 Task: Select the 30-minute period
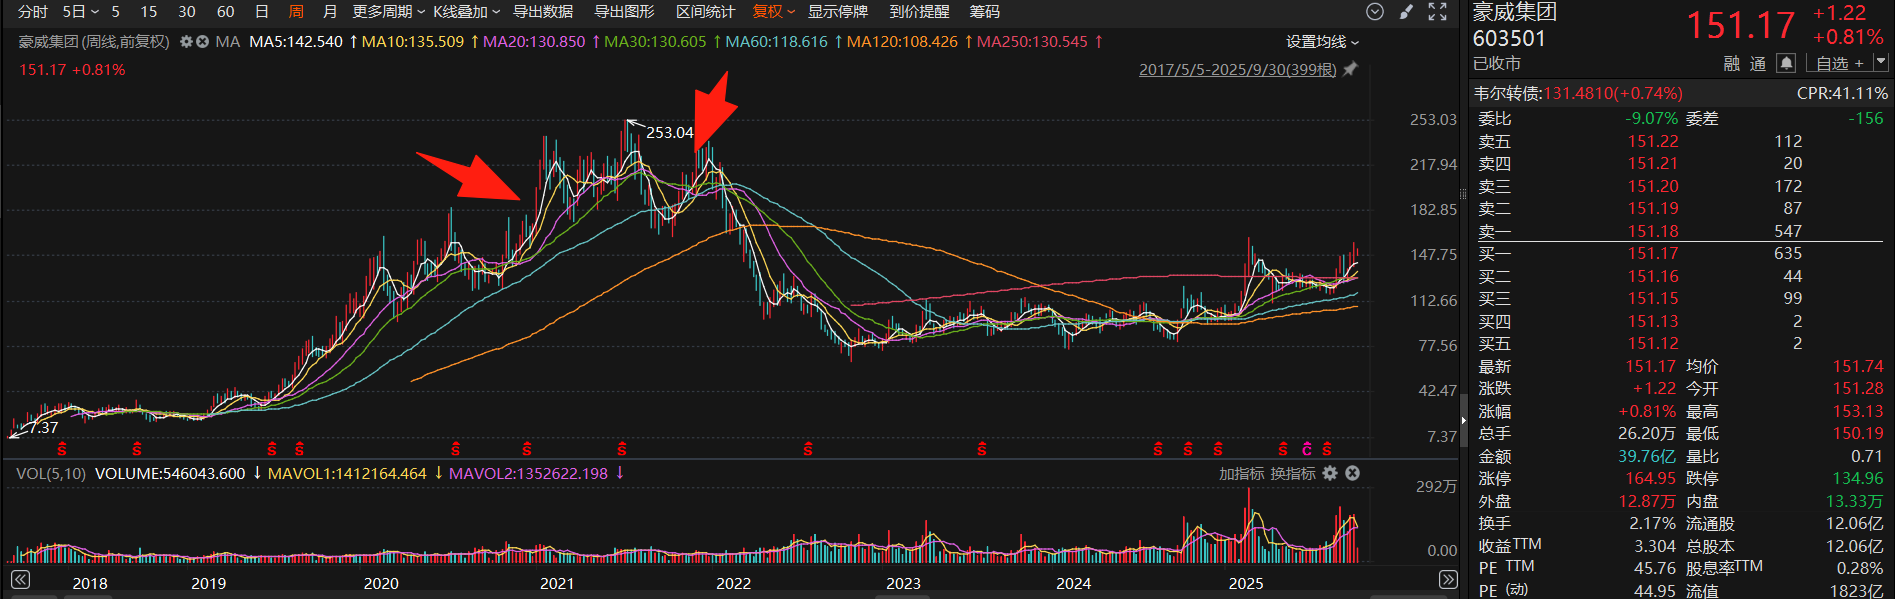[x=187, y=12]
